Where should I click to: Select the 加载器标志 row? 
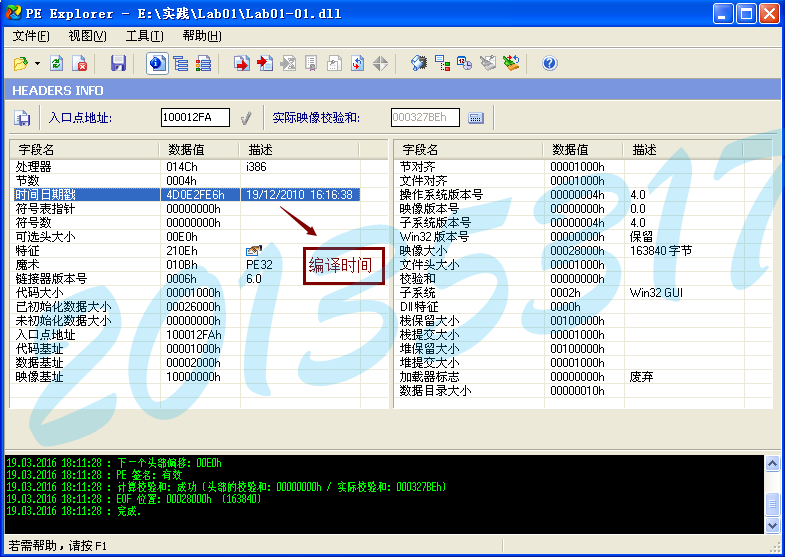tap(571, 377)
